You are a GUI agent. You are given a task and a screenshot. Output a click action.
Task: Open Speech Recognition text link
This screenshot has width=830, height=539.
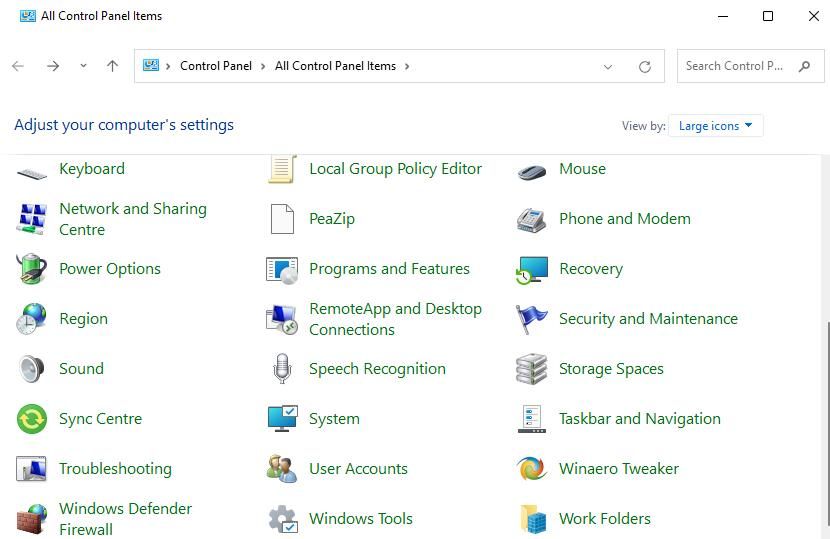pyautogui.click(x=377, y=369)
